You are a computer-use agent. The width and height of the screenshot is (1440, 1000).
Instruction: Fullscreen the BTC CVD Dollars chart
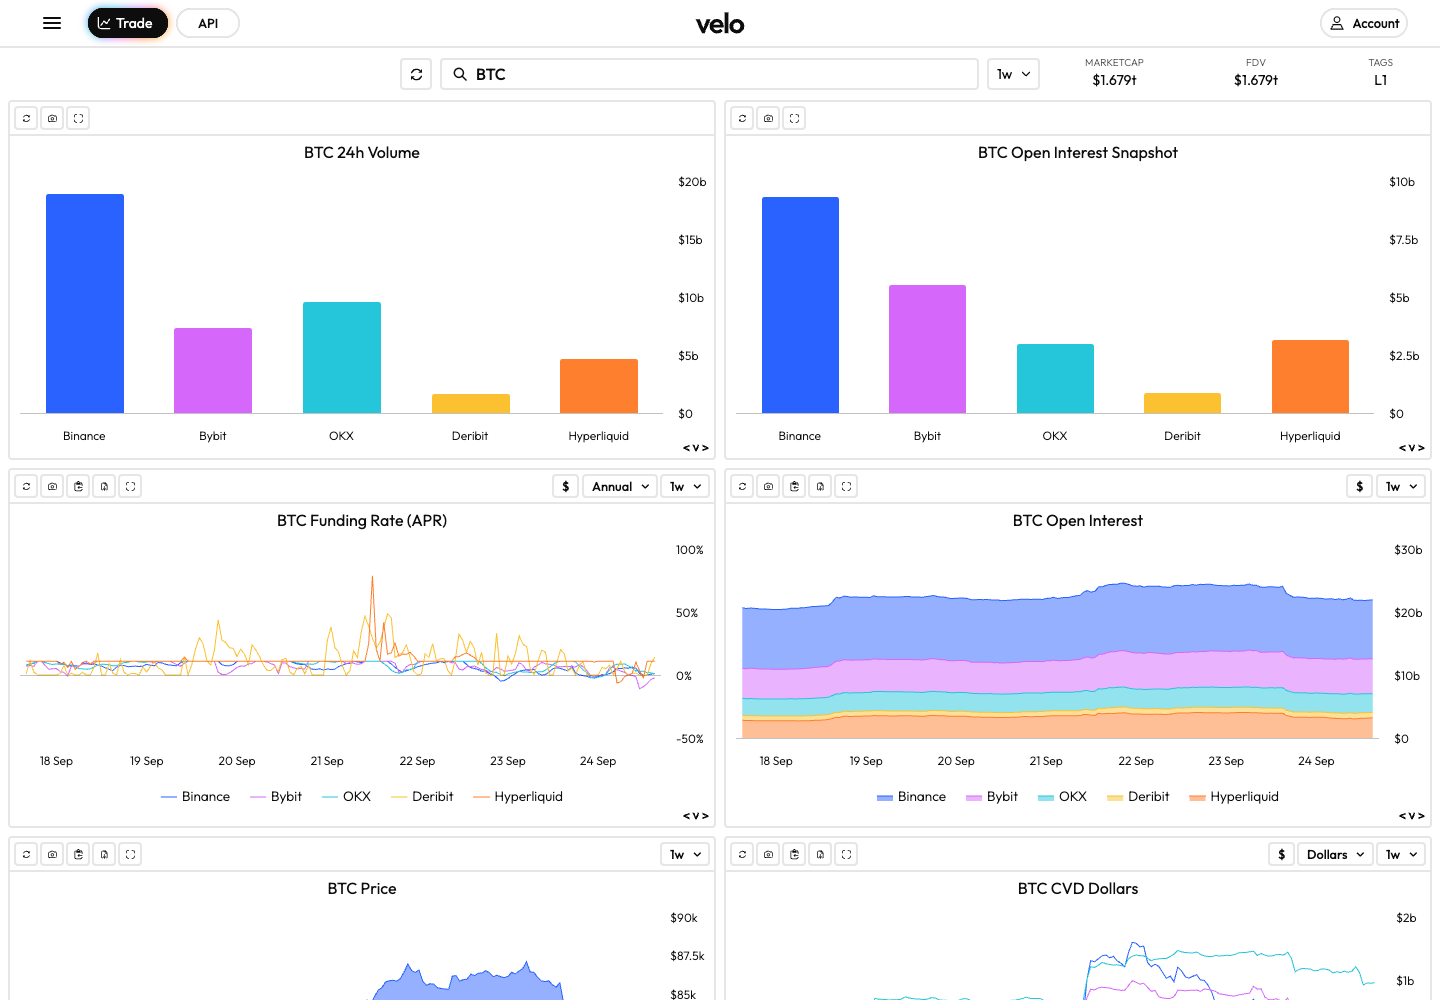click(847, 854)
